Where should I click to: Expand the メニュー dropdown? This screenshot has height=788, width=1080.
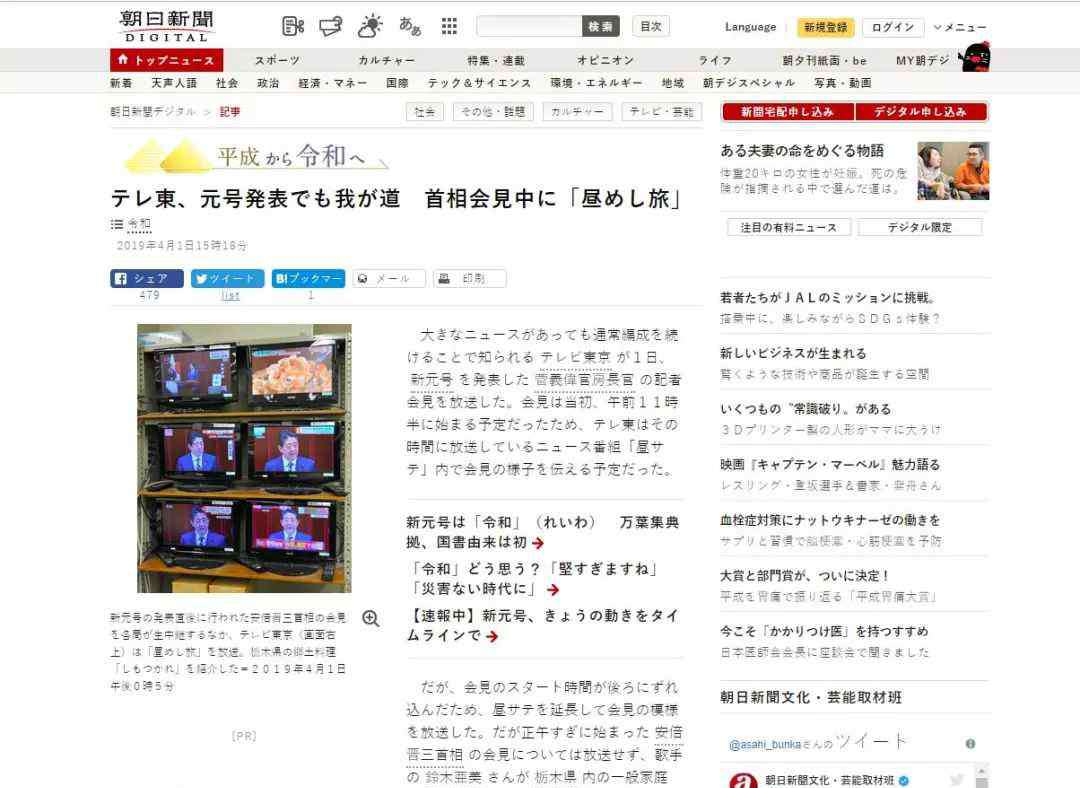pyautogui.click(x=960, y=27)
